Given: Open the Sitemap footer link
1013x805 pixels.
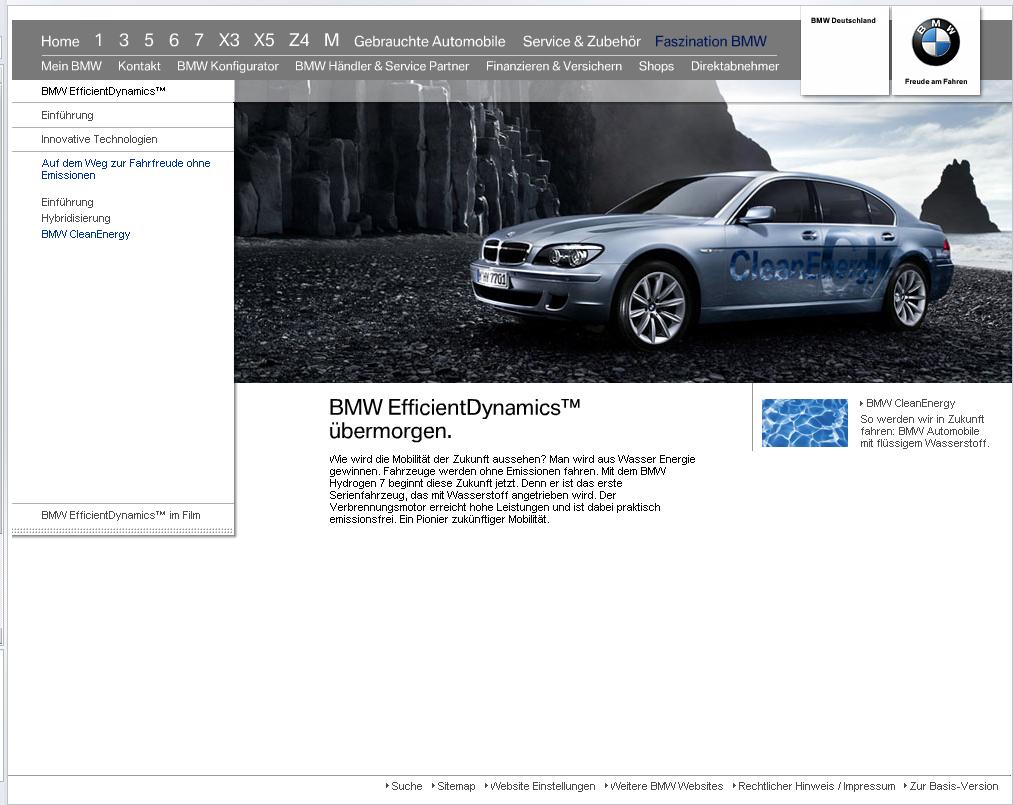Looking at the screenshot, I should 456,786.
